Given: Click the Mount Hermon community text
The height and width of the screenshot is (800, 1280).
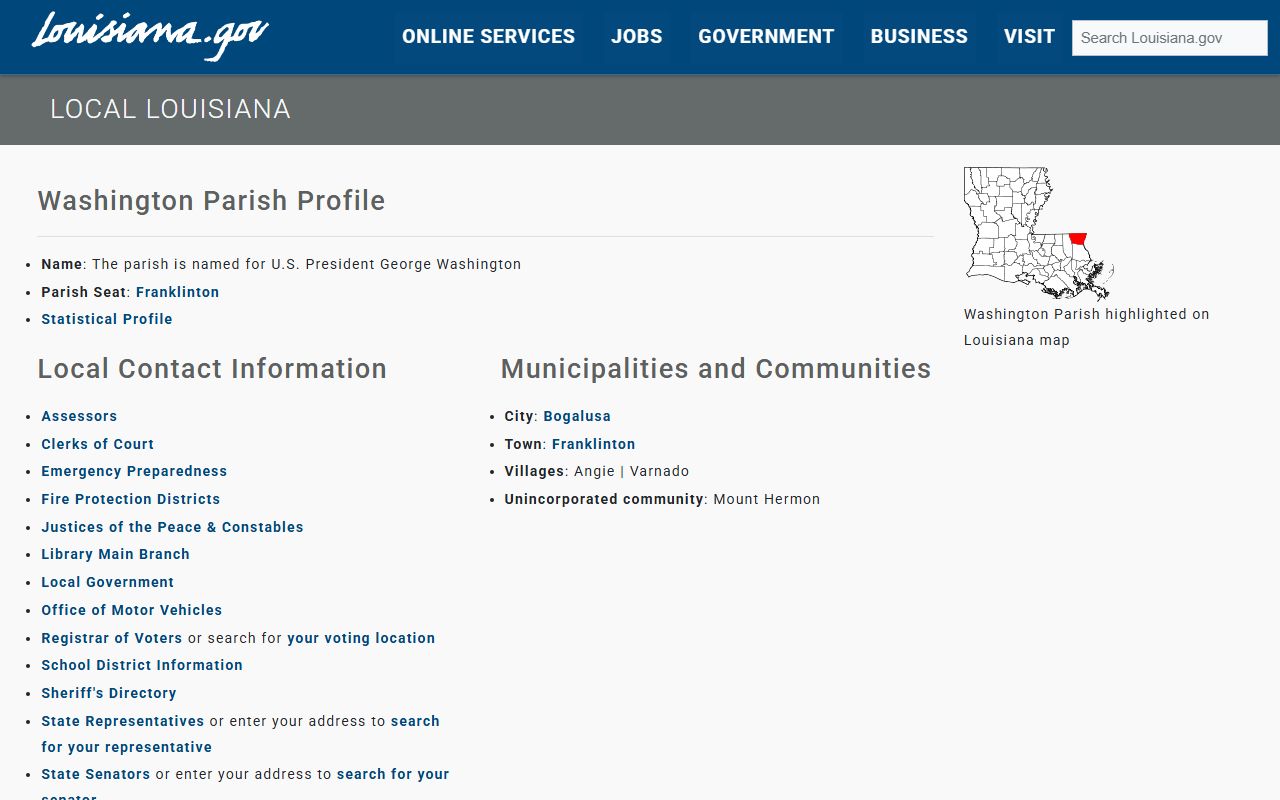Looking at the screenshot, I should [767, 499].
